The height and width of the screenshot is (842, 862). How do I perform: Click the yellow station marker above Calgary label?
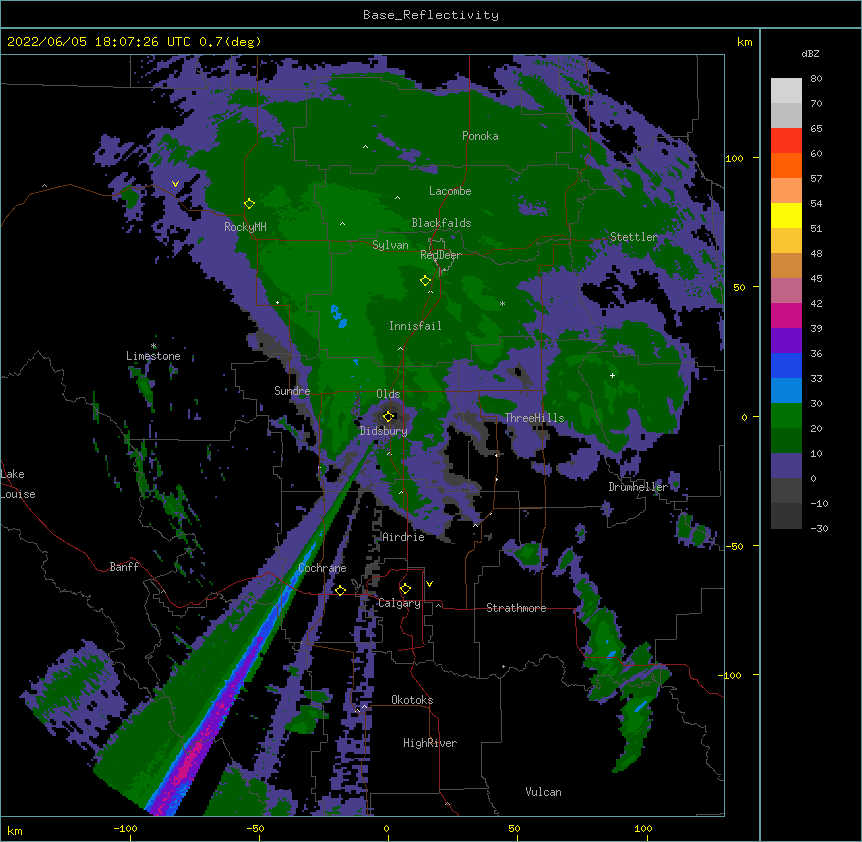point(405,589)
